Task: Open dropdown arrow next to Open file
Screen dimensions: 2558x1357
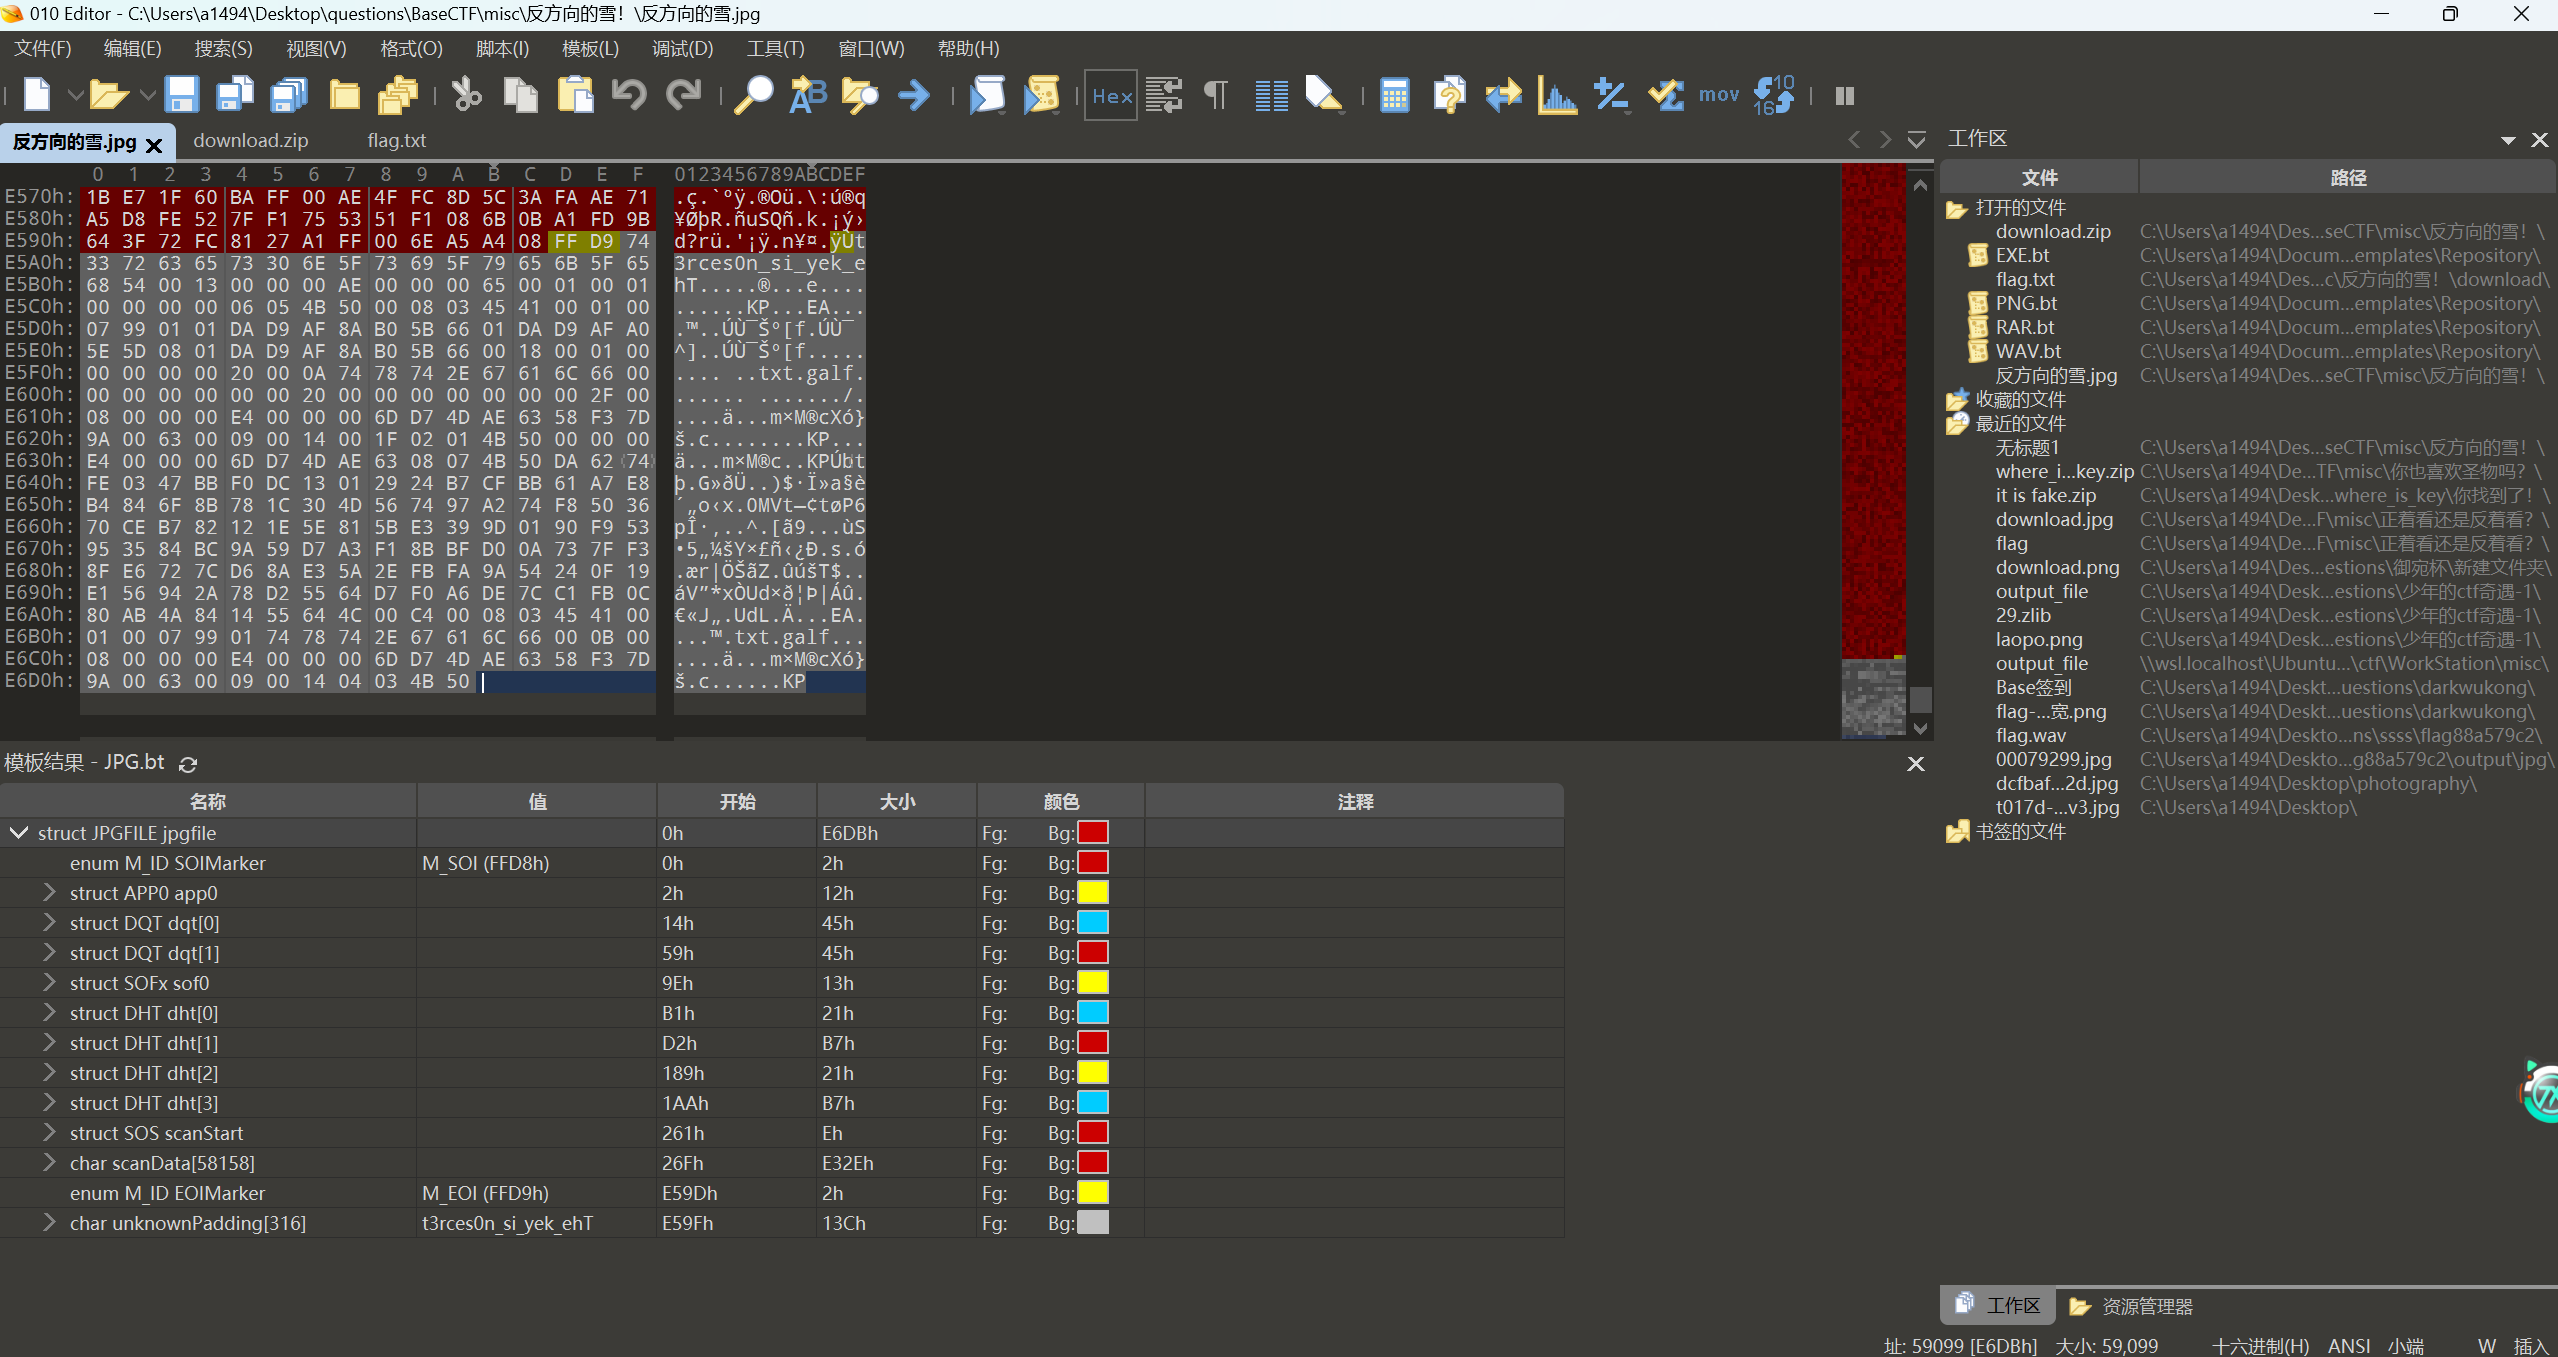Action: pos(147,95)
